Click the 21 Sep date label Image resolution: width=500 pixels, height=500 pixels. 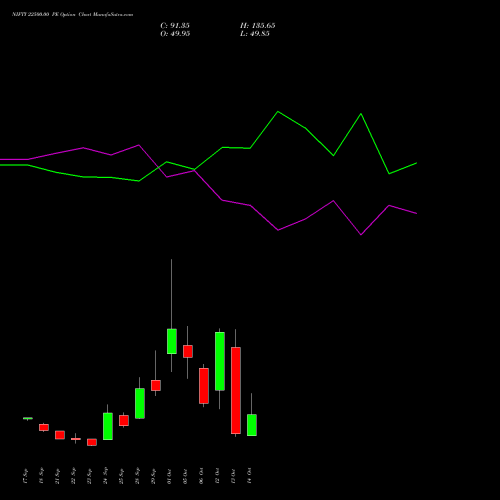[x=57, y=476]
